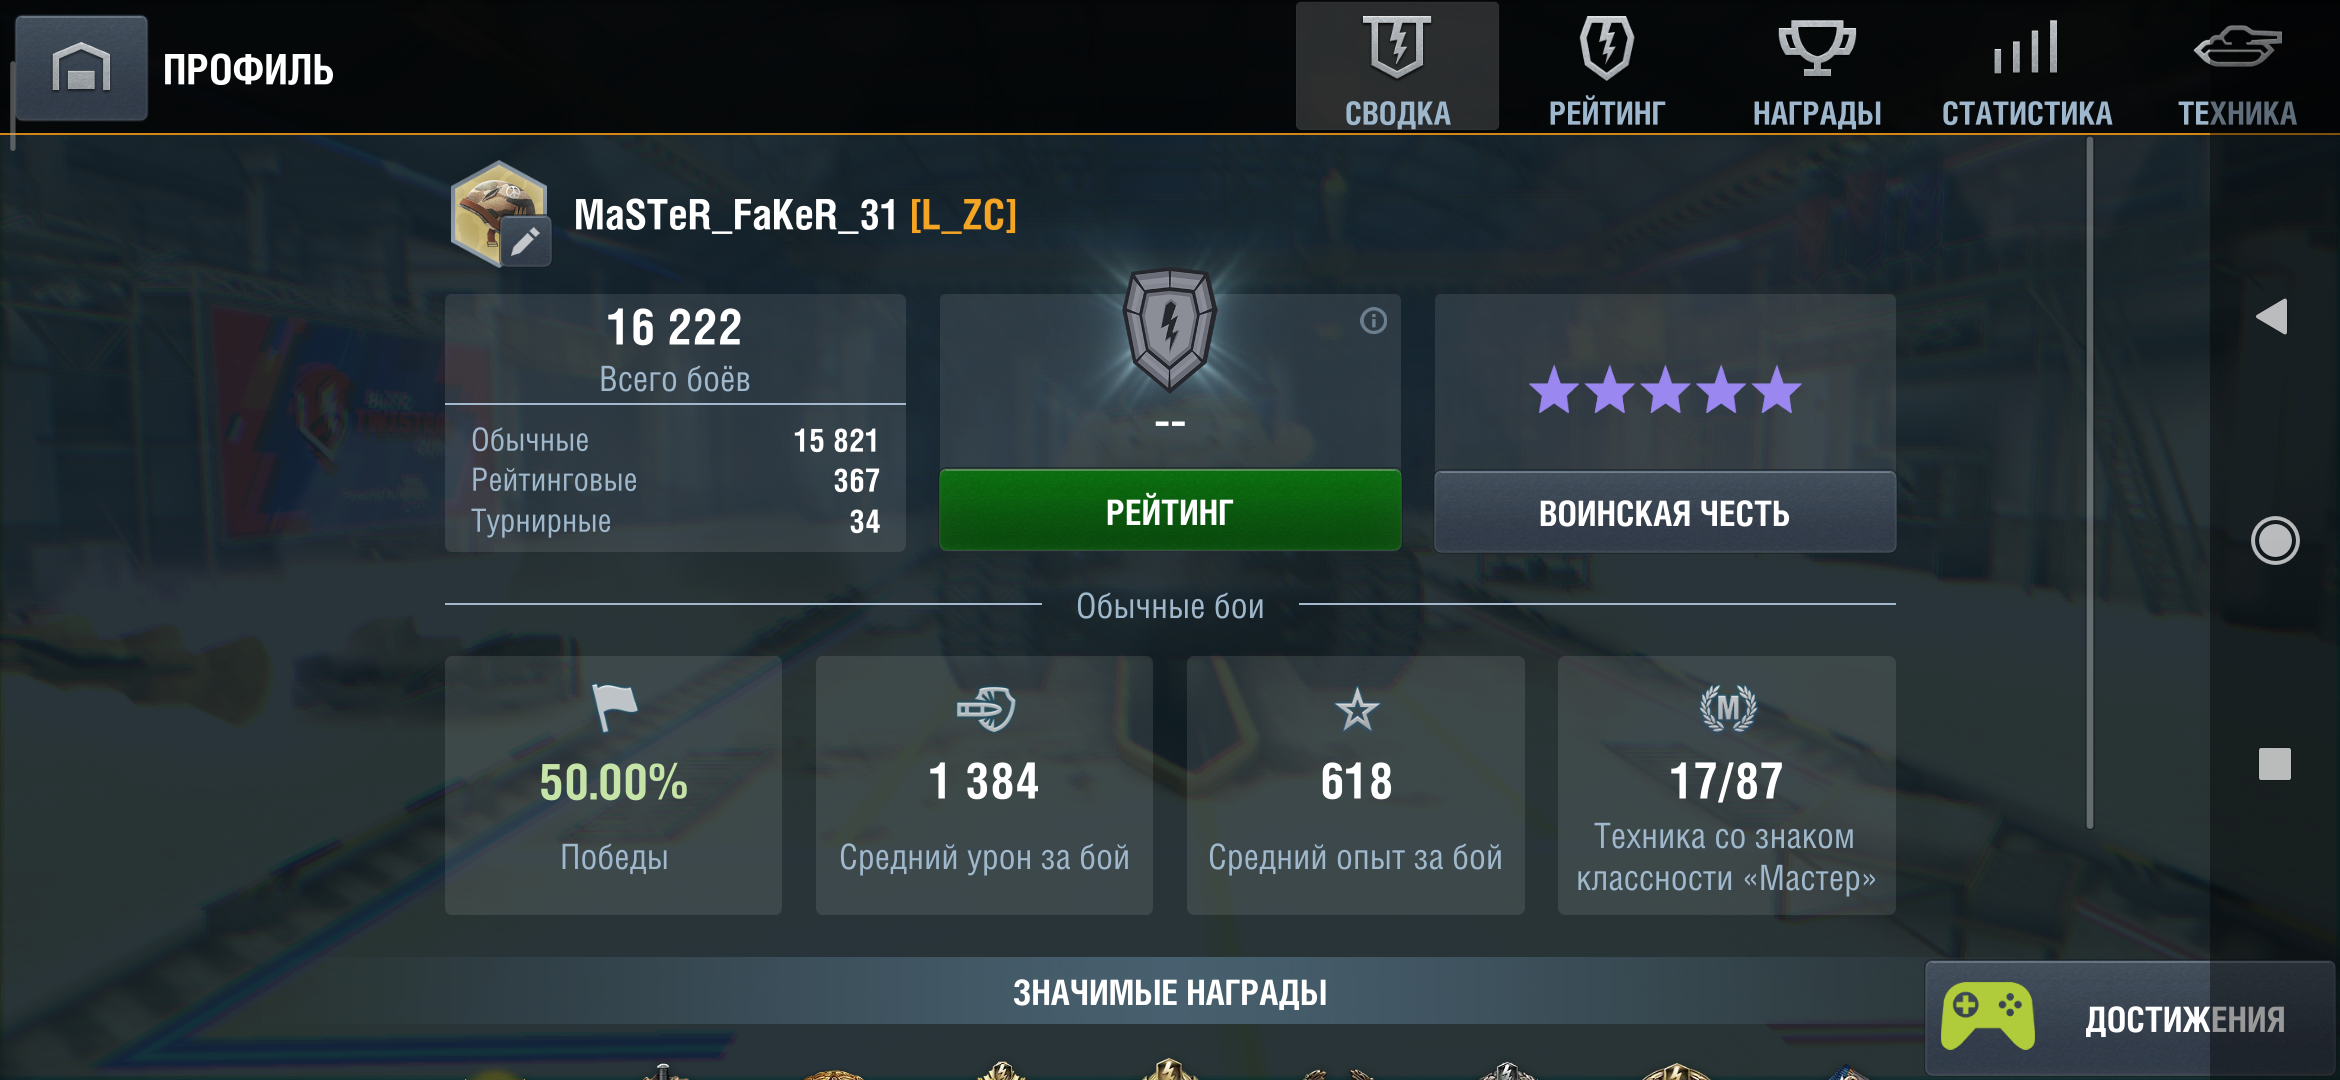Tap the win rate flag icon
The image size is (2340, 1080).
613,708
